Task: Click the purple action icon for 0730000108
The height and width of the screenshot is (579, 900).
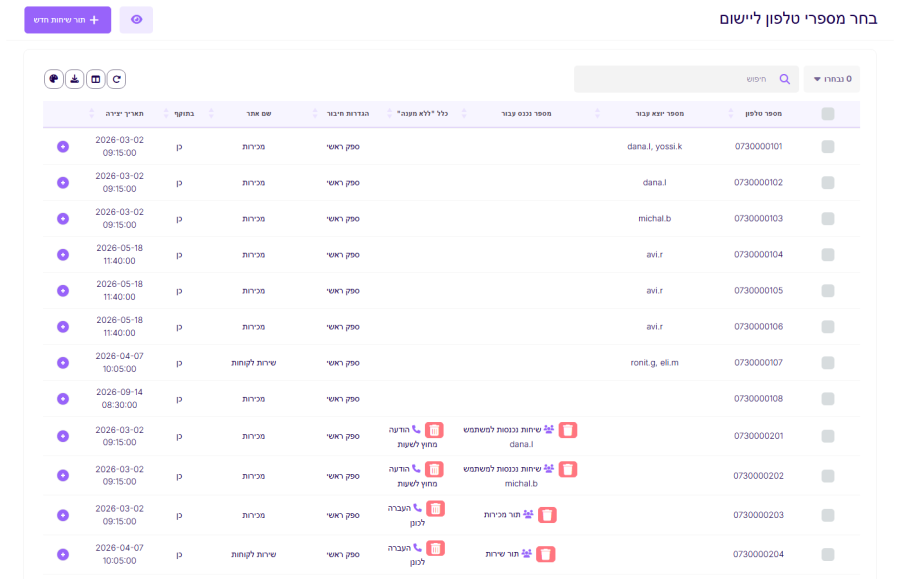Action: 63,399
